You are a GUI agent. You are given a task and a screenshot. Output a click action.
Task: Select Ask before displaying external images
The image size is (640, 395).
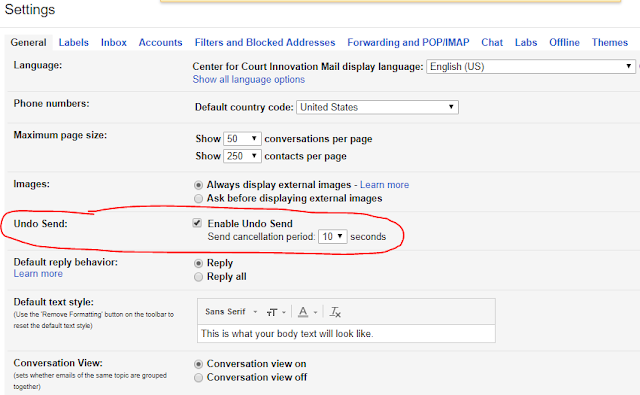198,199
